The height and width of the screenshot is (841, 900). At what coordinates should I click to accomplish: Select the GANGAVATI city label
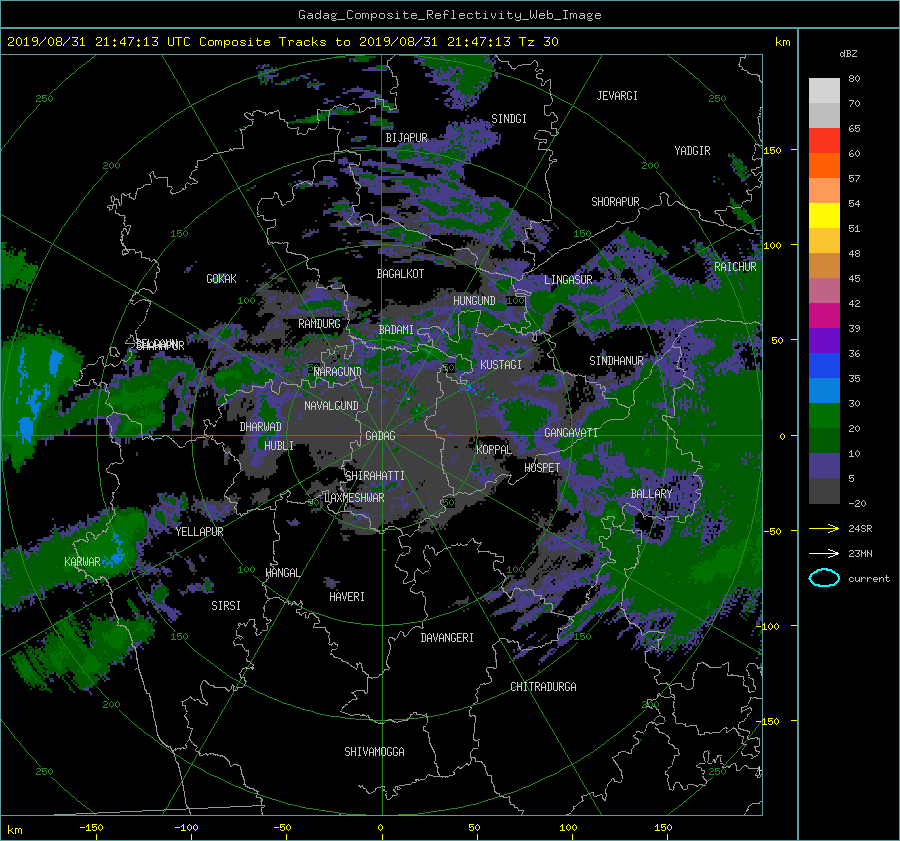571,433
